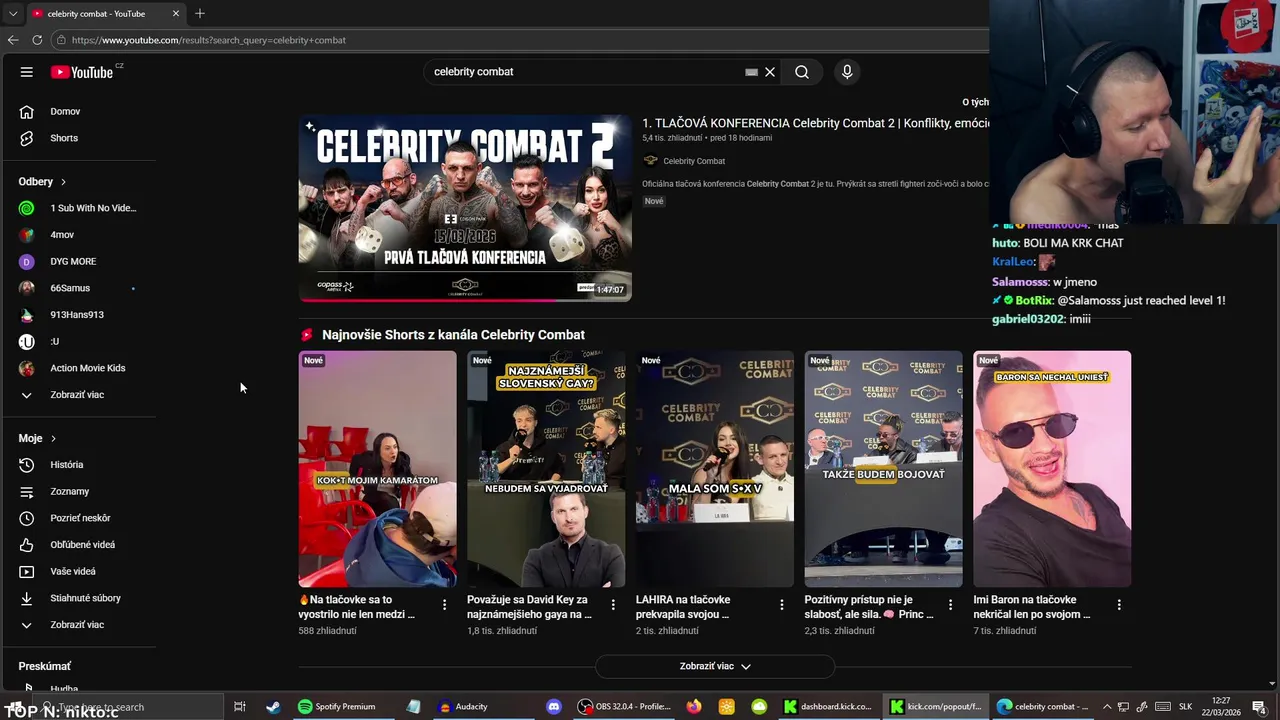Open options for the David Key short

click(x=613, y=605)
